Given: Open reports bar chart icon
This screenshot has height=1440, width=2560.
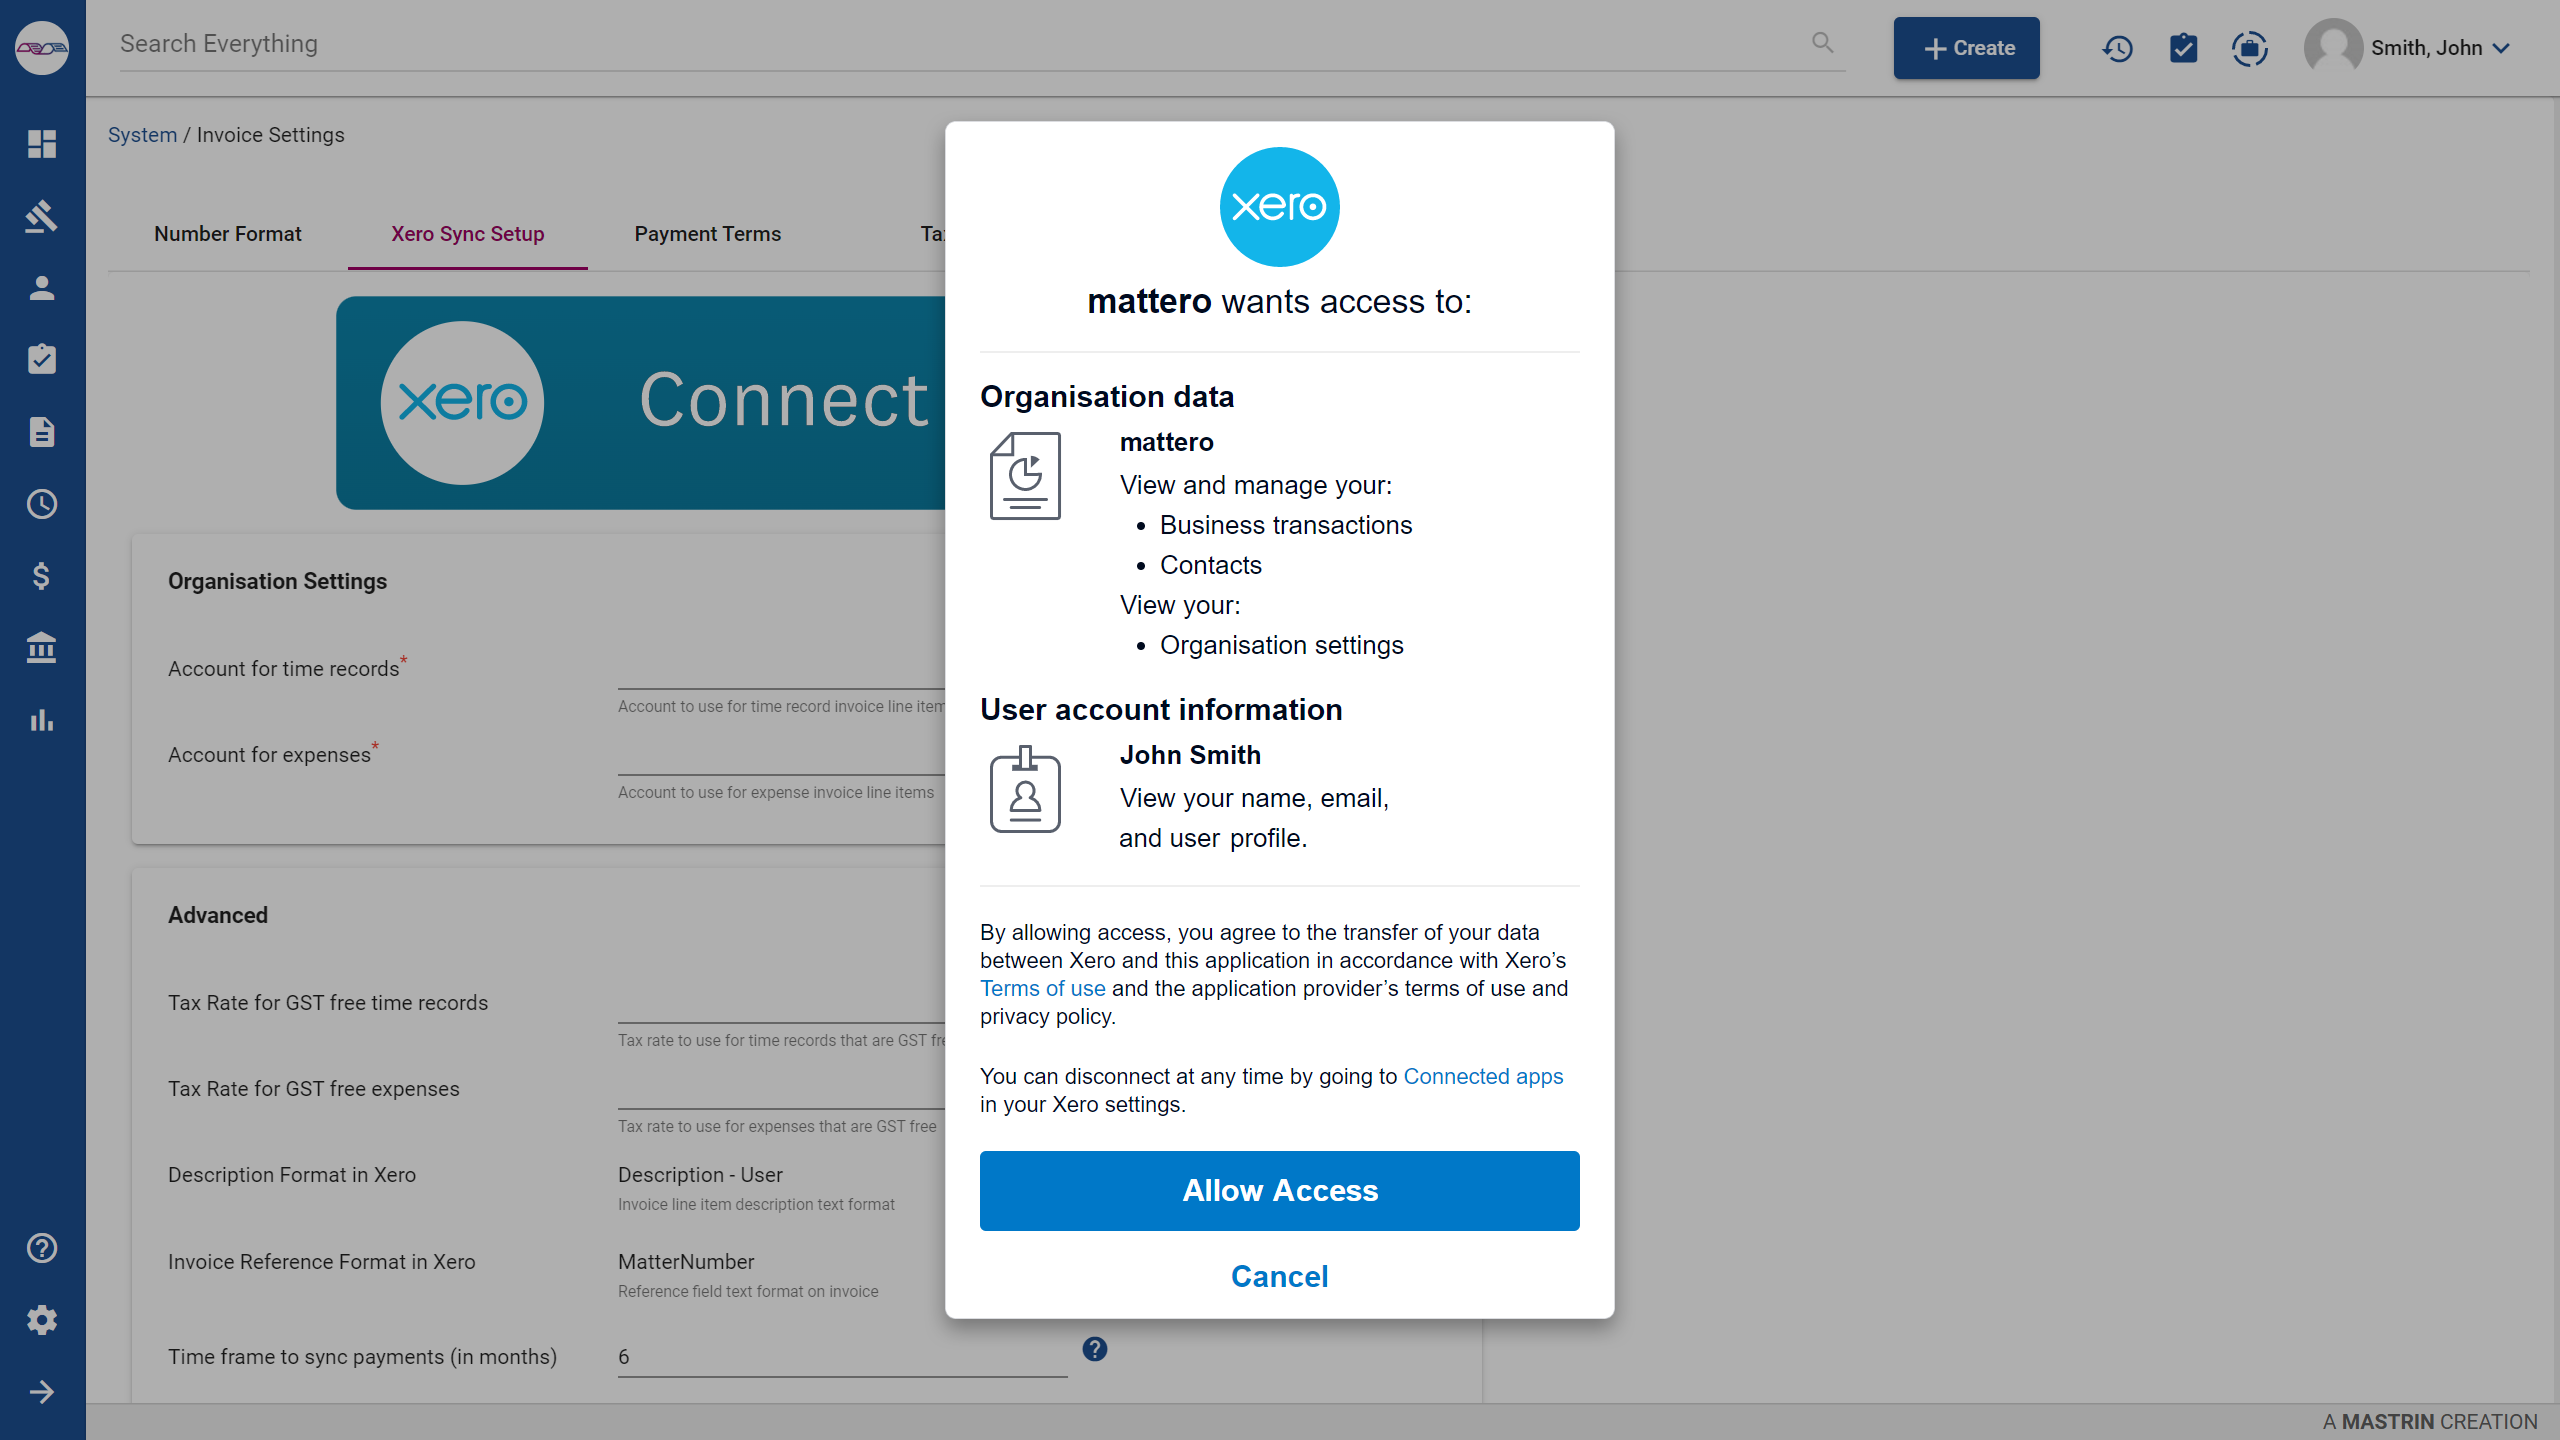Looking at the screenshot, I should click(42, 719).
